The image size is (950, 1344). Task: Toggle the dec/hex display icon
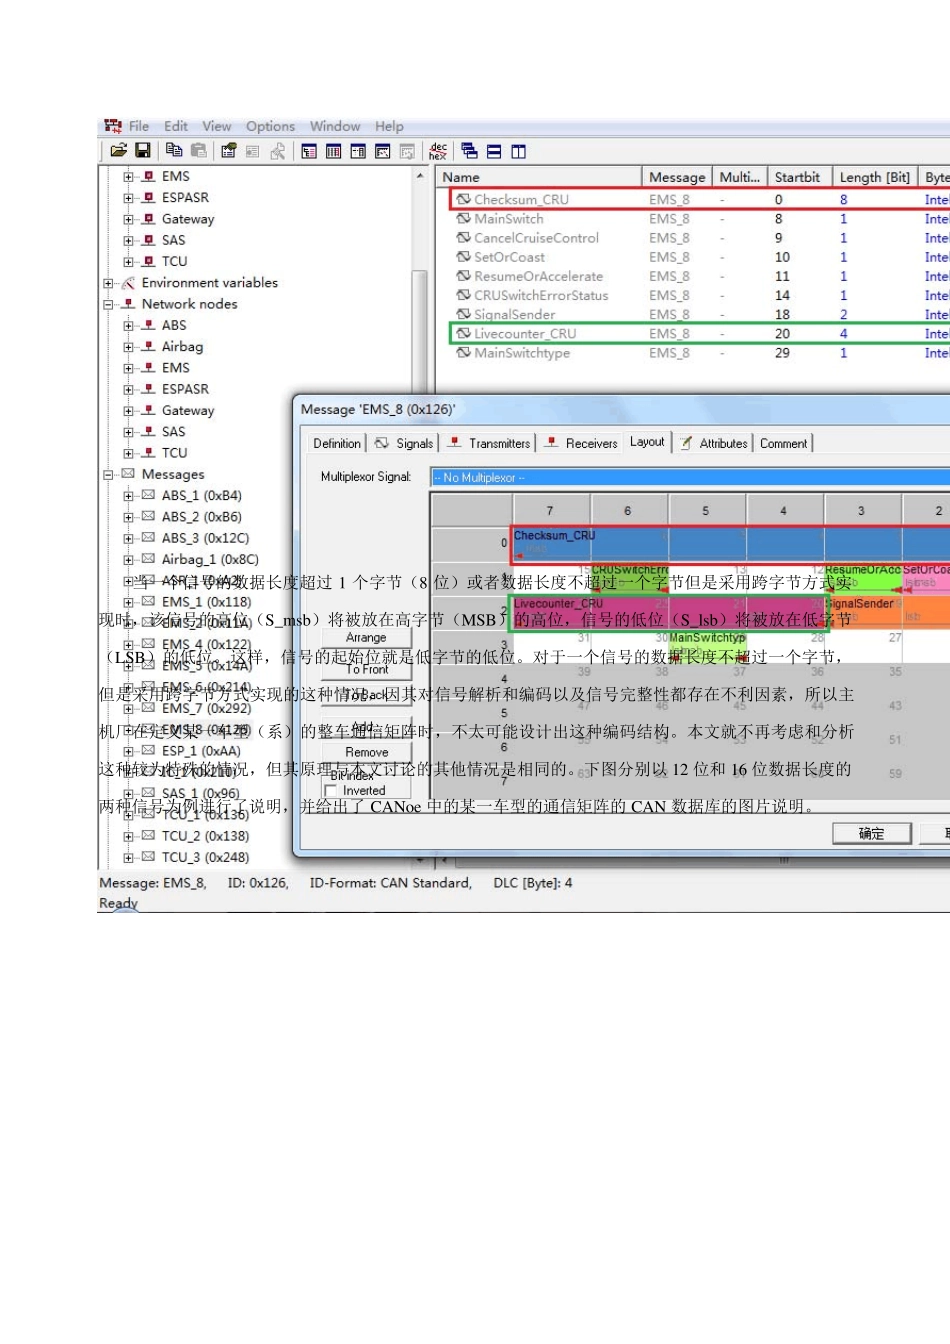[x=438, y=151]
